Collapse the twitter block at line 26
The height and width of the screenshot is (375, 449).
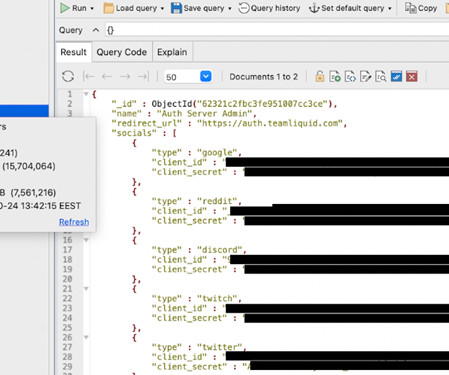pyautogui.click(x=86, y=337)
